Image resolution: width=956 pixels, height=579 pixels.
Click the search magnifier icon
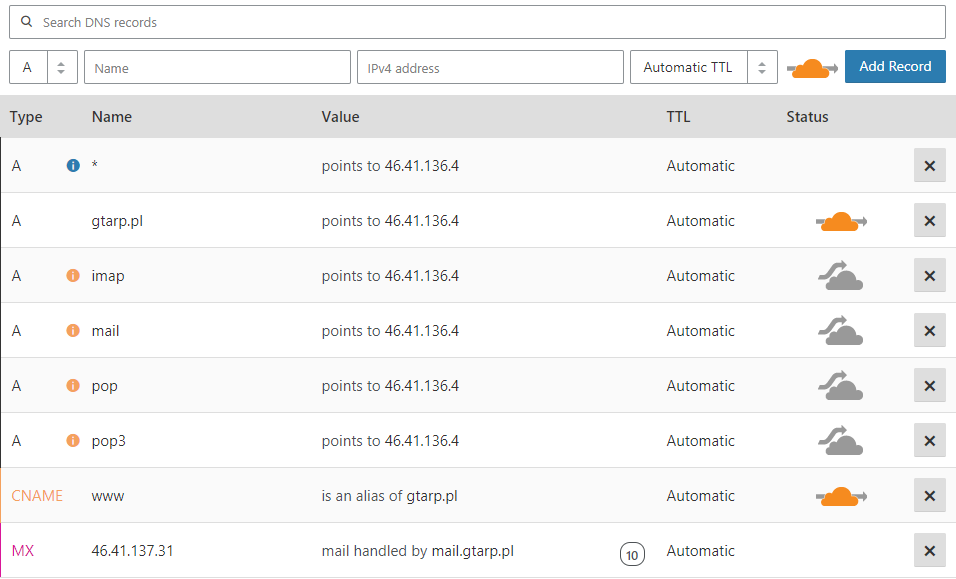tap(24, 22)
